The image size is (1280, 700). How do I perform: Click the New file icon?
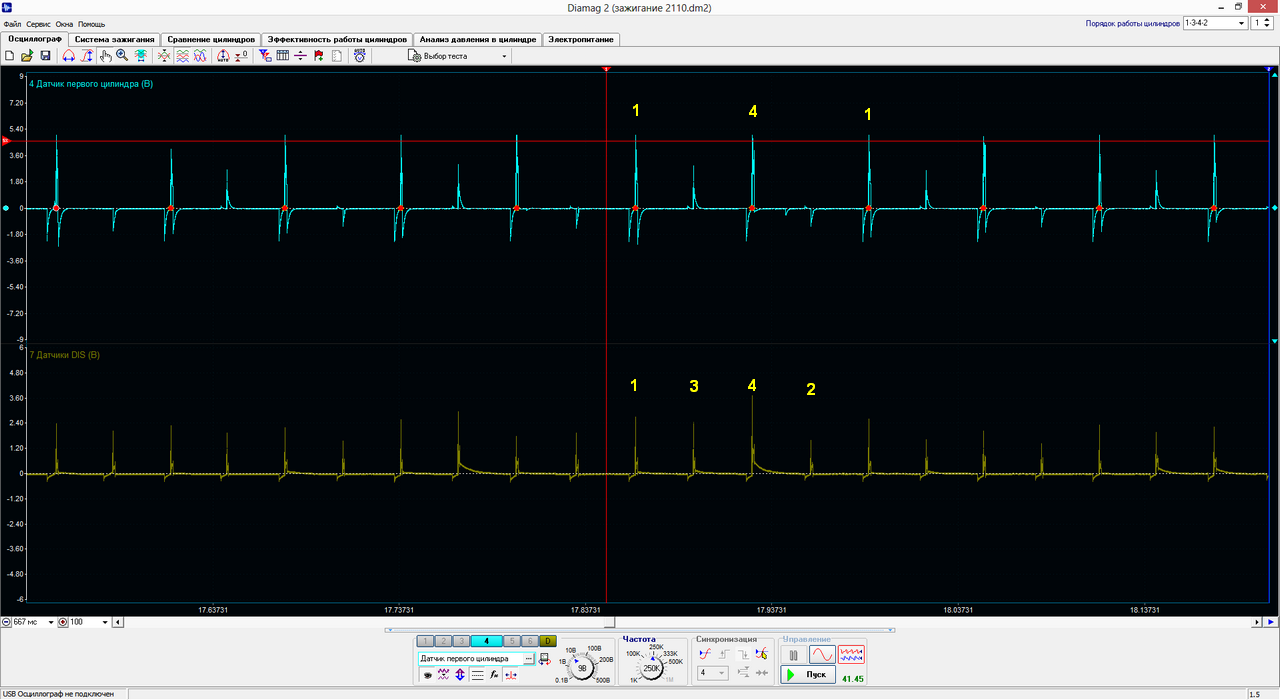point(9,56)
